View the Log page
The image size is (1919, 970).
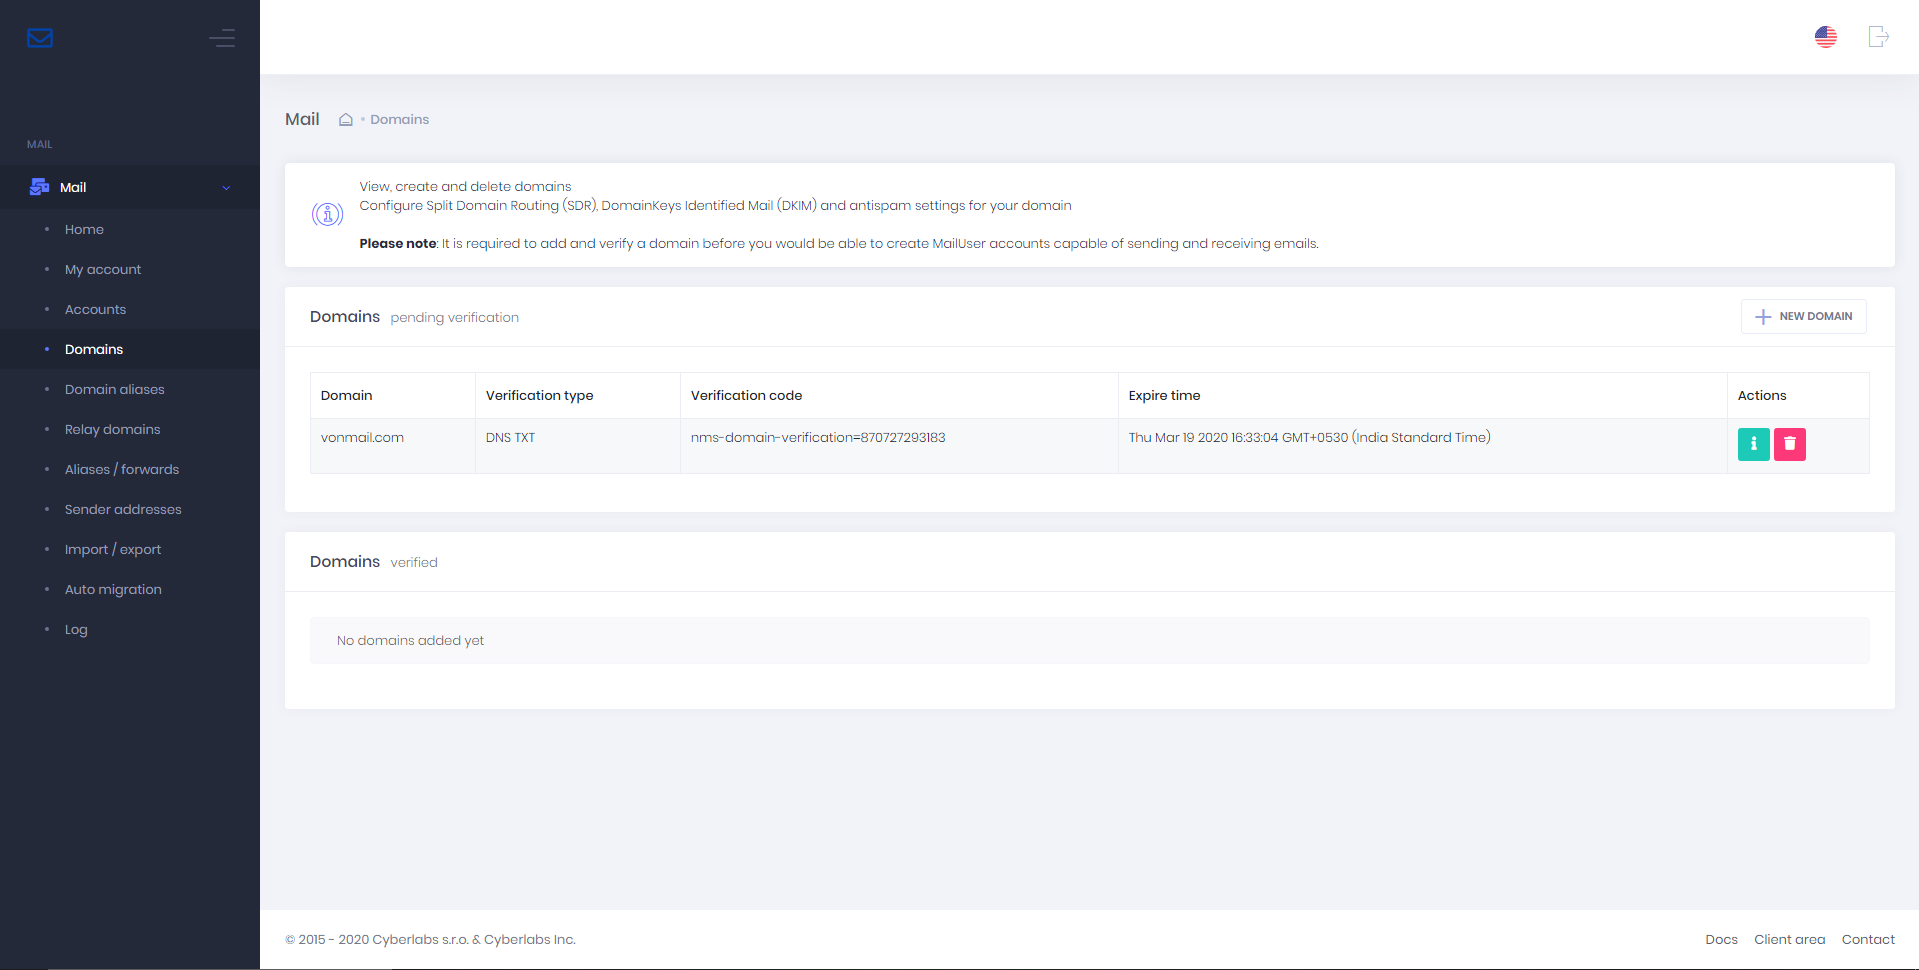[76, 629]
